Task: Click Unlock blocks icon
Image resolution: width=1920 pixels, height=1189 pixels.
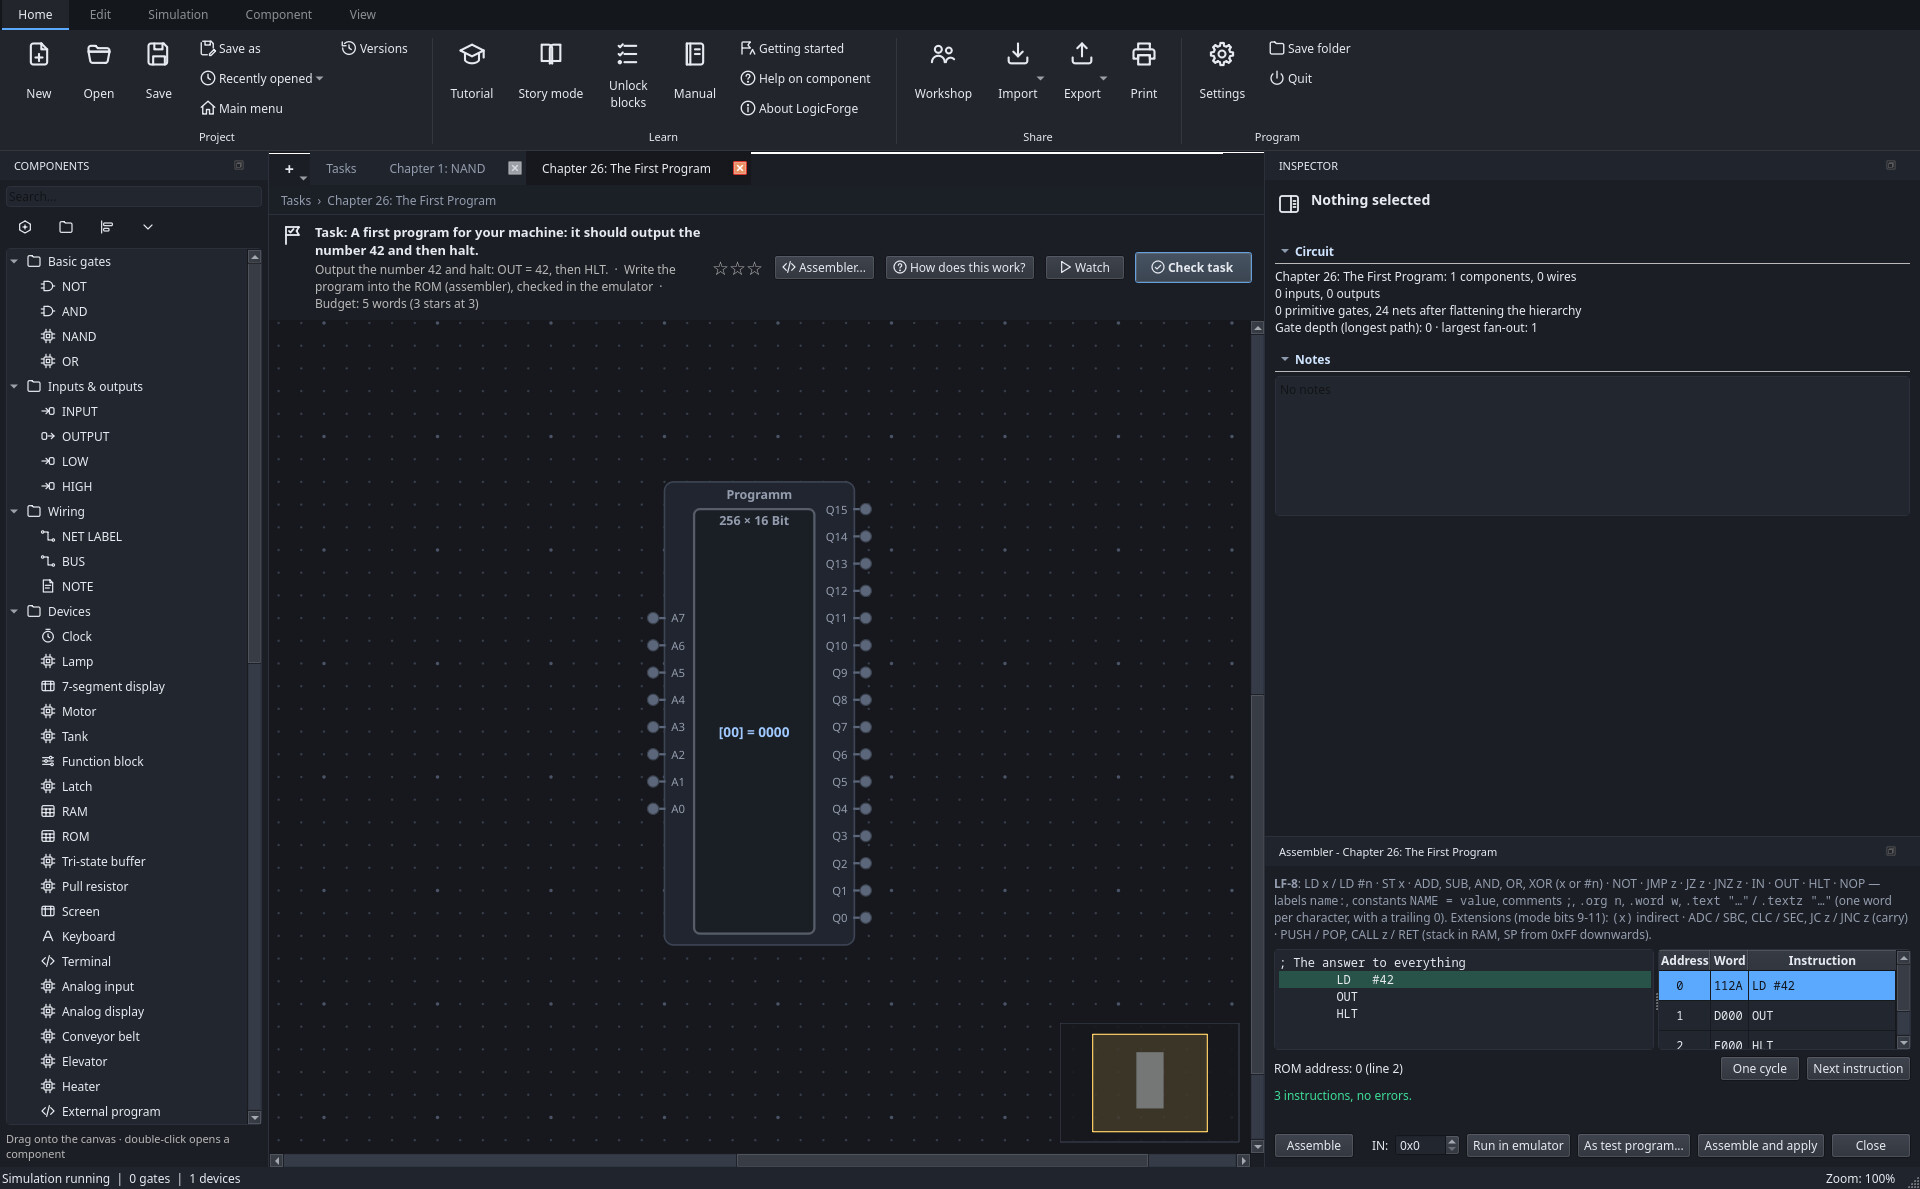Action: [627, 53]
